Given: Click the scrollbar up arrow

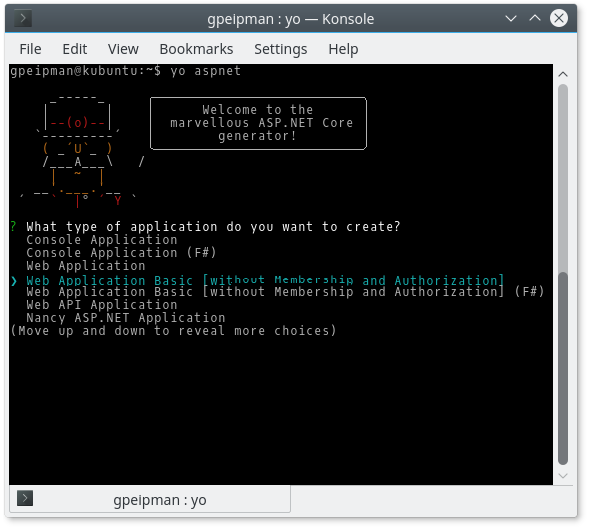Looking at the screenshot, I should click(563, 74).
